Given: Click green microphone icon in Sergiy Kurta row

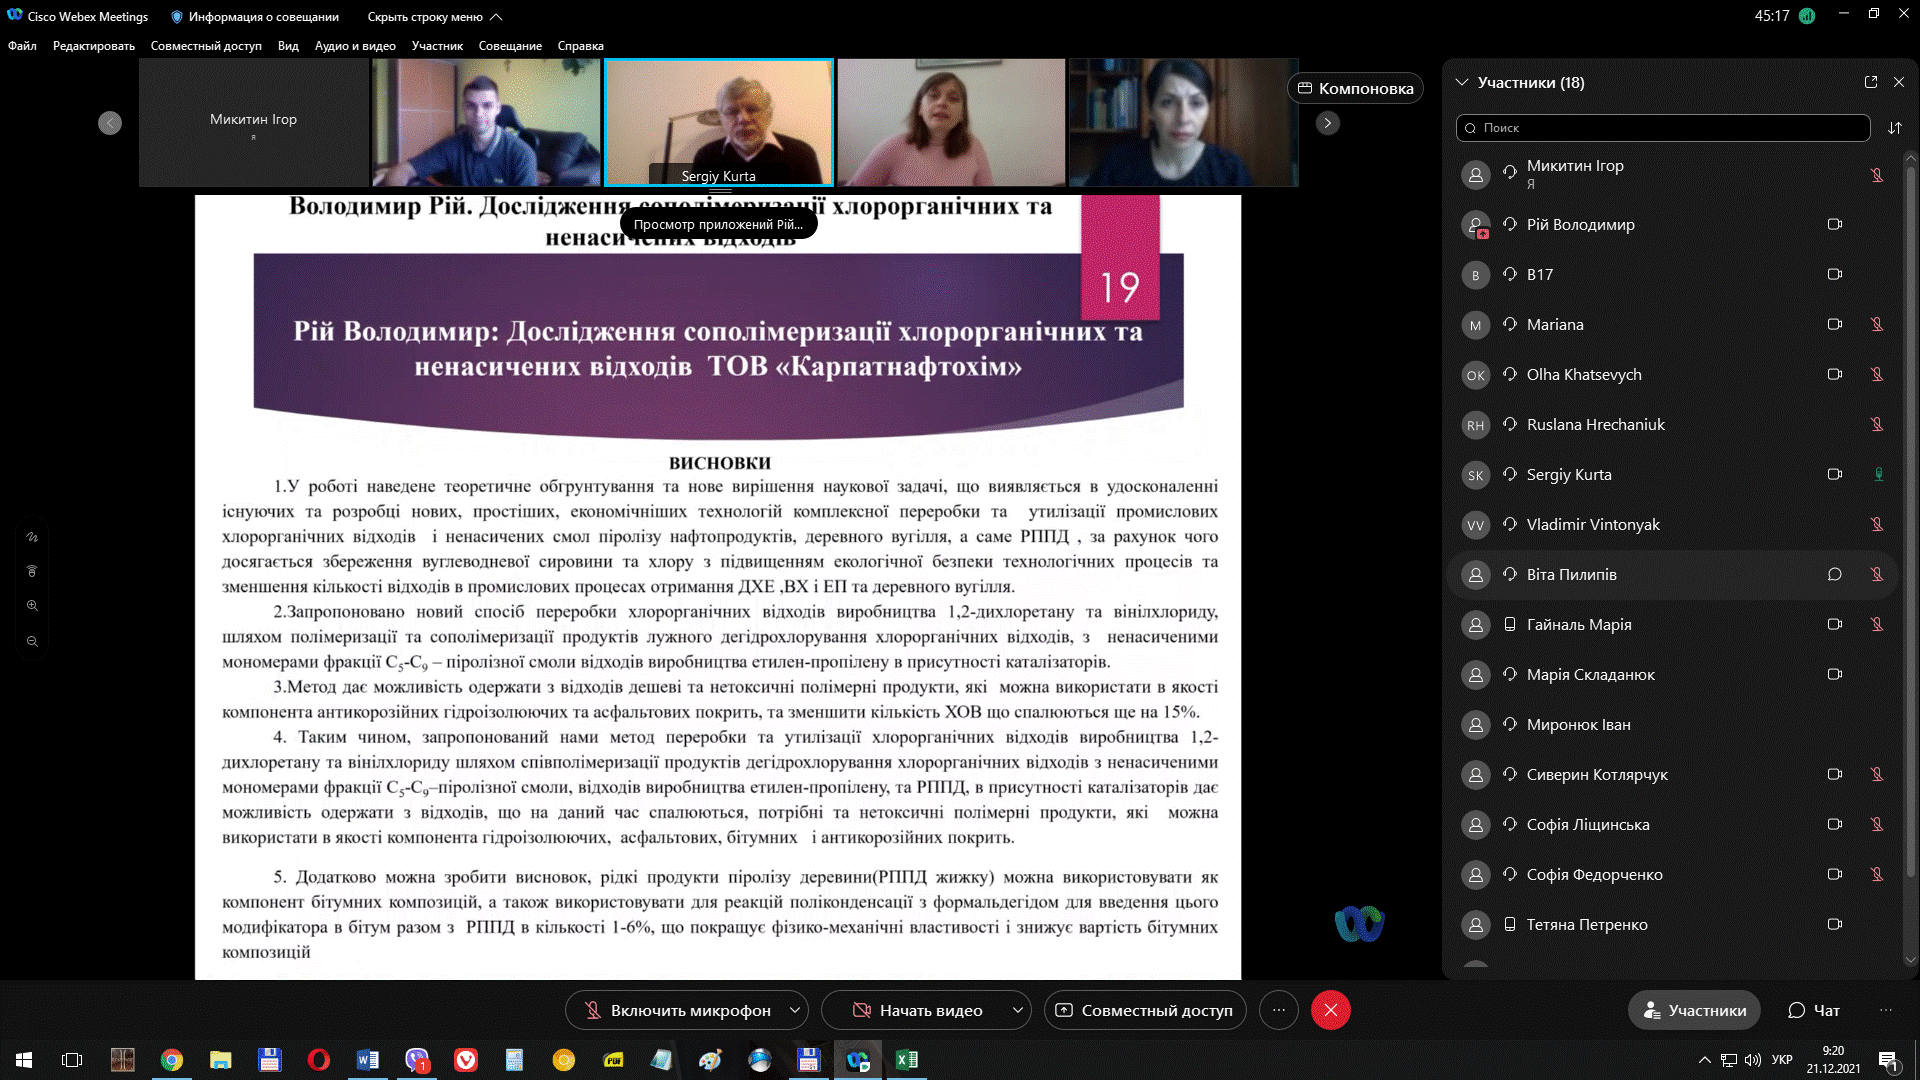Looking at the screenshot, I should click(1878, 474).
